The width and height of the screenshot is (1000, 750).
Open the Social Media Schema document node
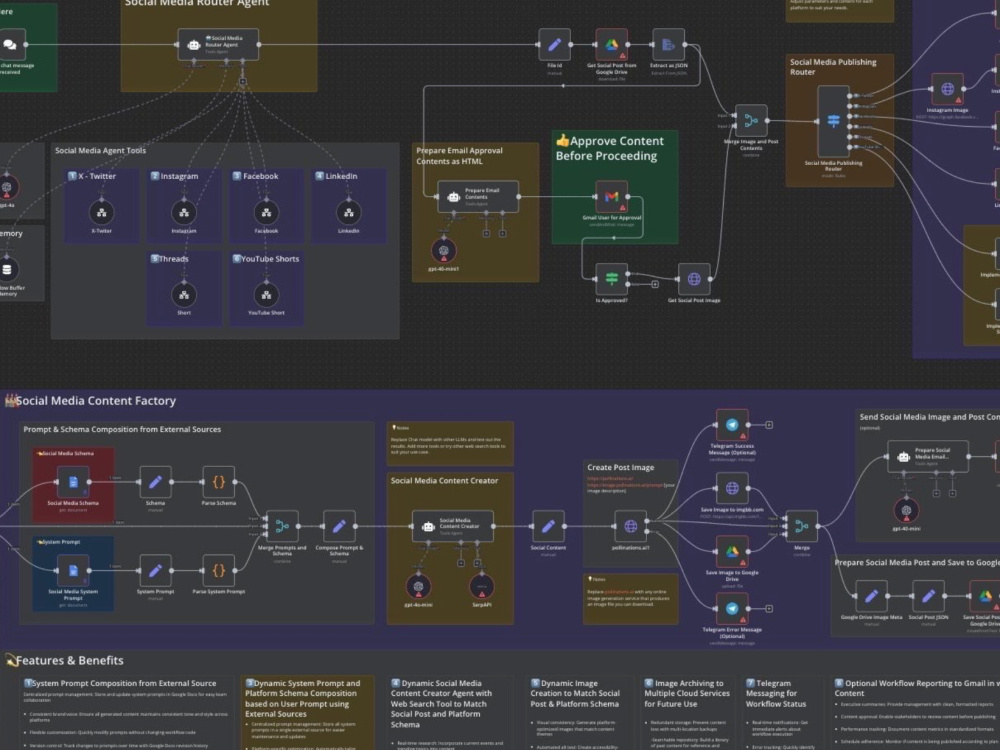(x=73, y=482)
